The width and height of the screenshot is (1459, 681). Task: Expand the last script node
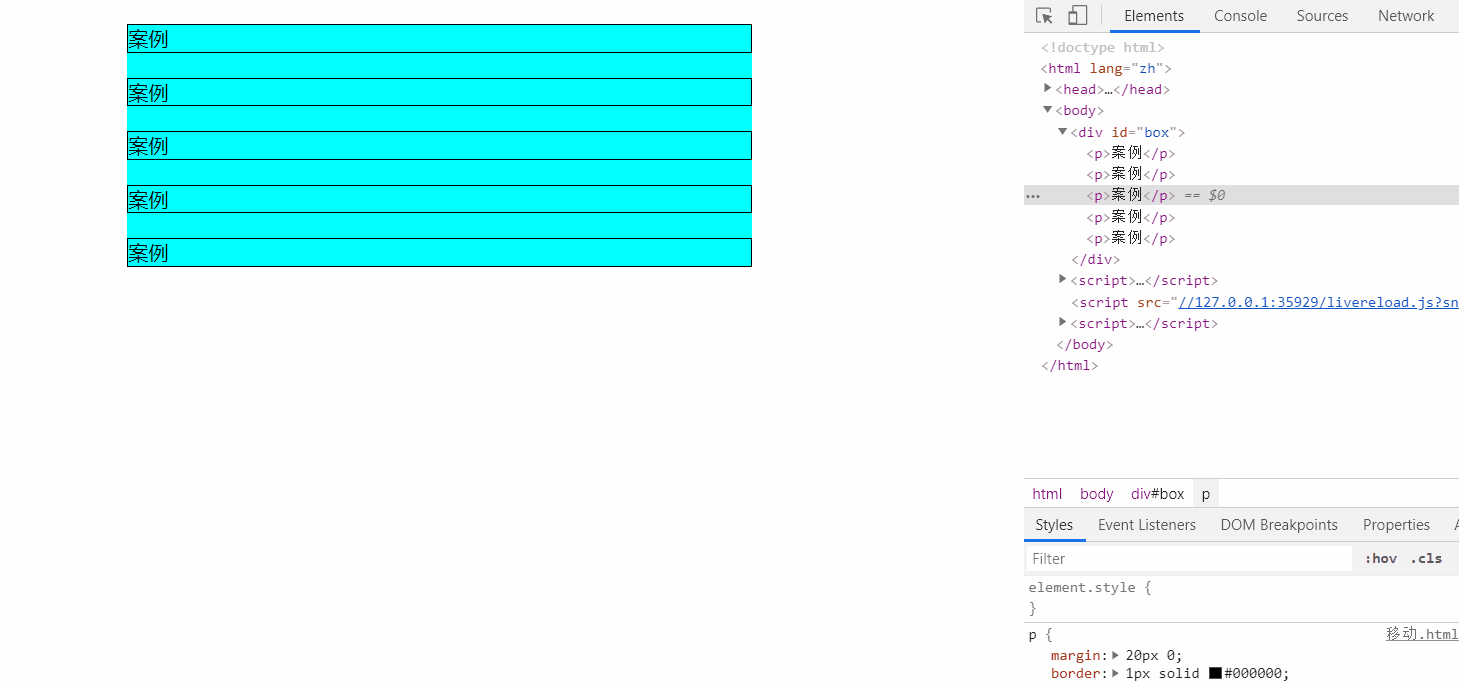tap(1063, 323)
